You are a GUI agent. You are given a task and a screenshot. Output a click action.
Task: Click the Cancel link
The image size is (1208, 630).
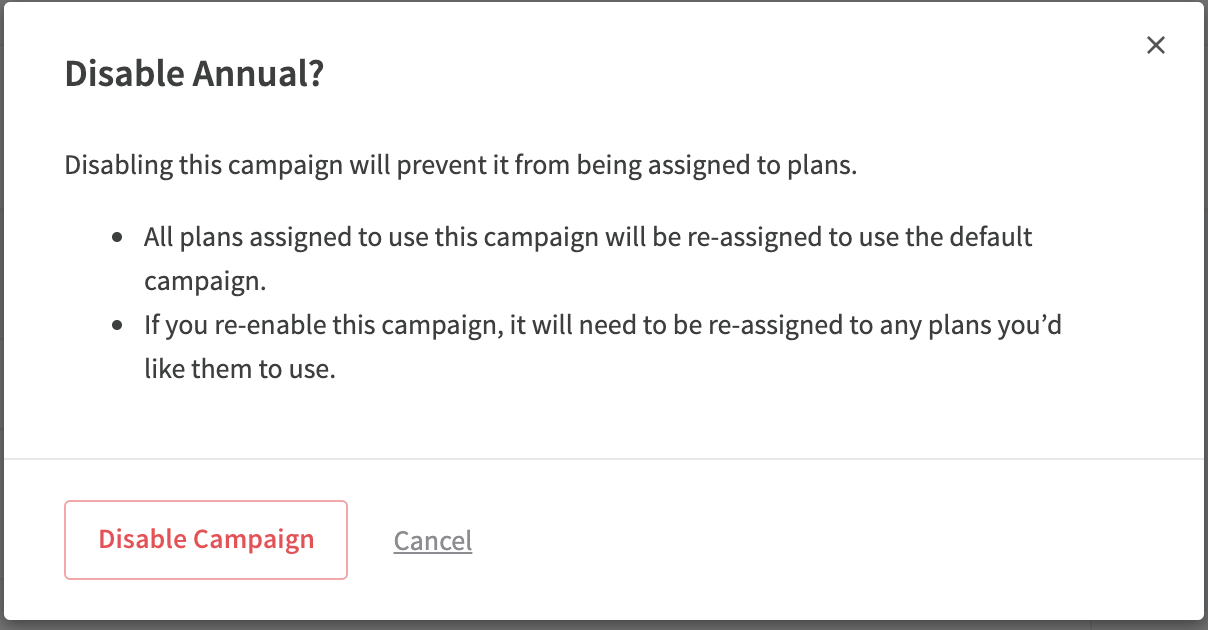click(x=433, y=541)
